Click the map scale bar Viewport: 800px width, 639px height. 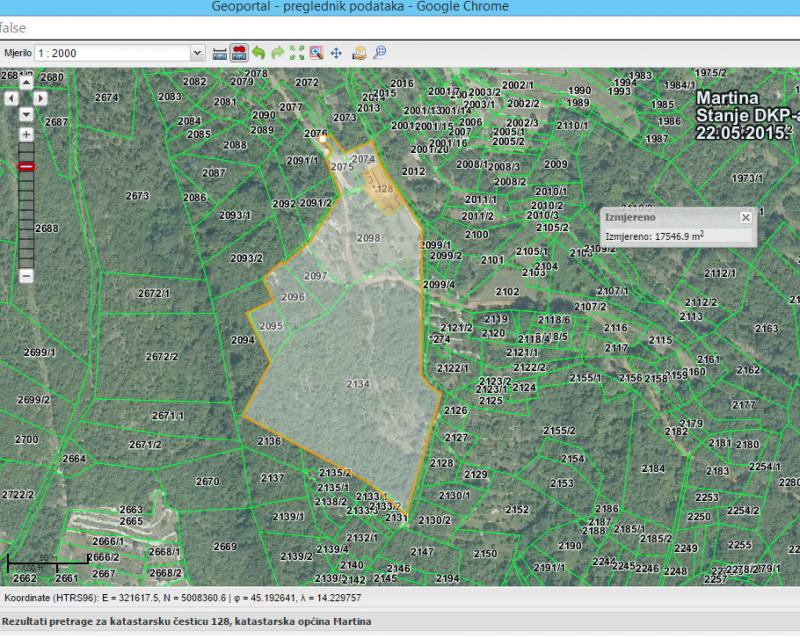[47, 563]
